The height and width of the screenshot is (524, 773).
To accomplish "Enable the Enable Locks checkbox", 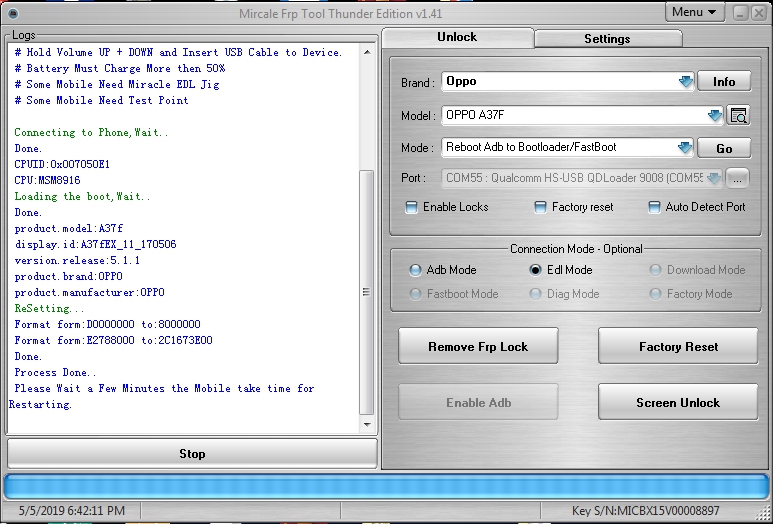I will pyautogui.click(x=411, y=207).
